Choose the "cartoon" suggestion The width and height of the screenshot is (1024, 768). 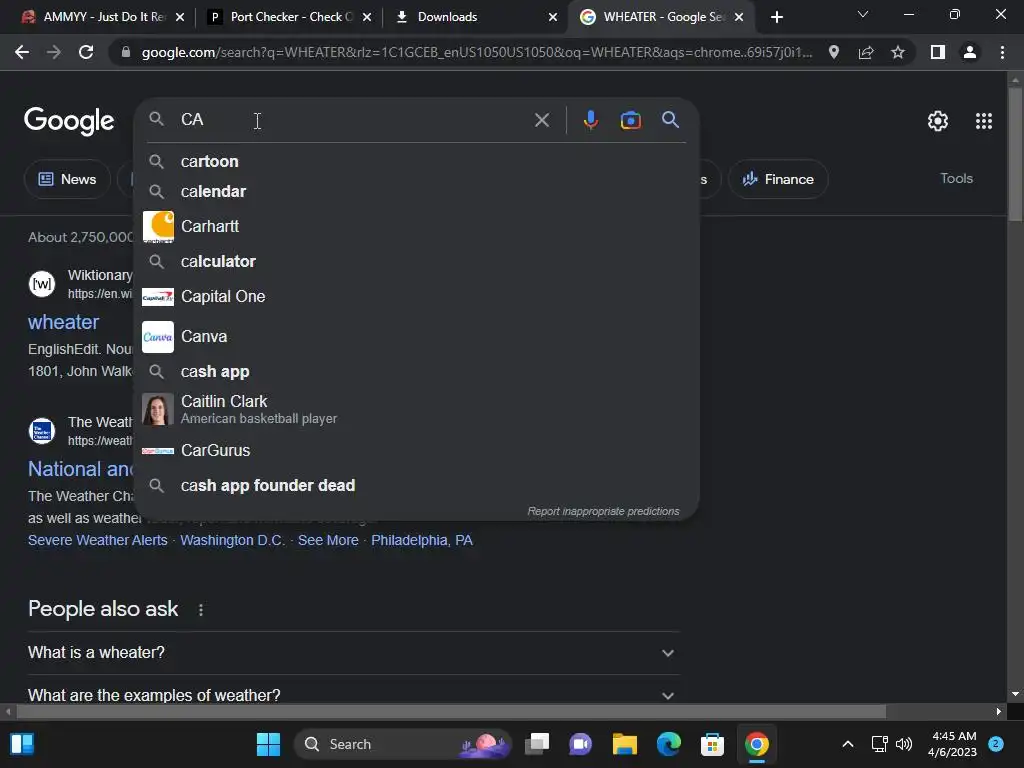417,161
